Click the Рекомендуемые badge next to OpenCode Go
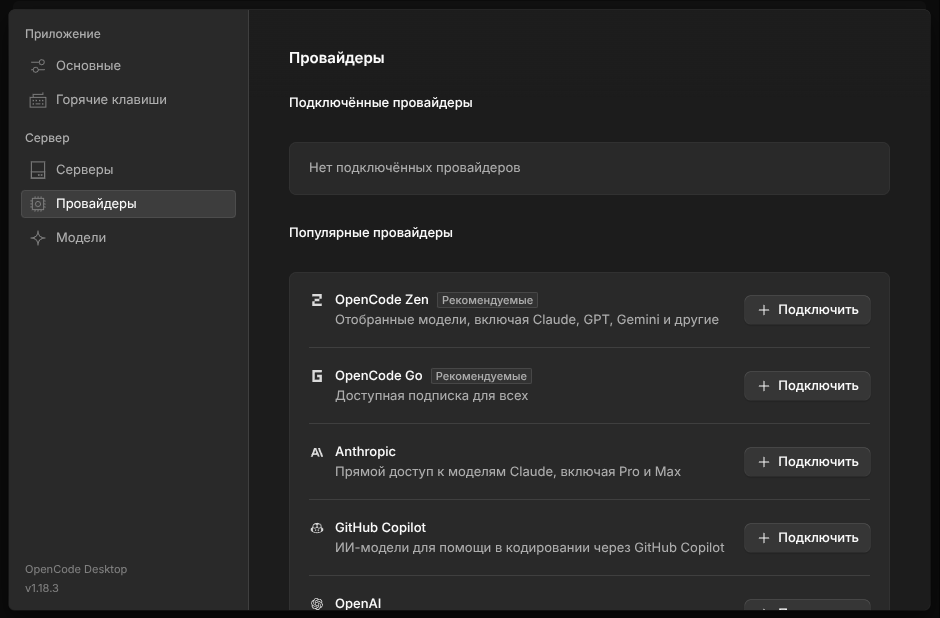The height and width of the screenshot is (618, 940). click(x=481, y=376)
